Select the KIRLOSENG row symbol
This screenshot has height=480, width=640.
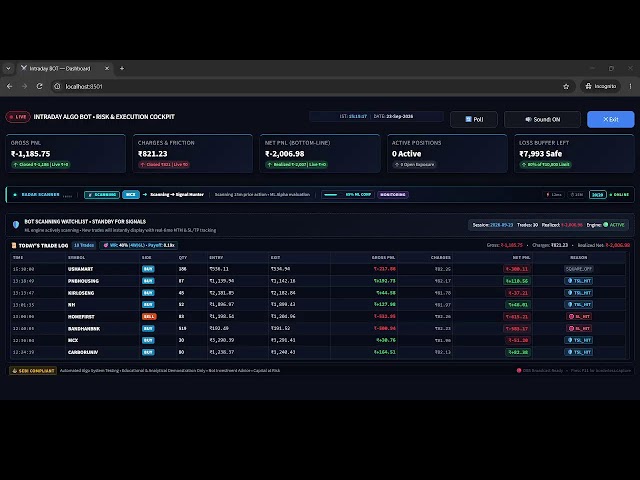(81, 293)
